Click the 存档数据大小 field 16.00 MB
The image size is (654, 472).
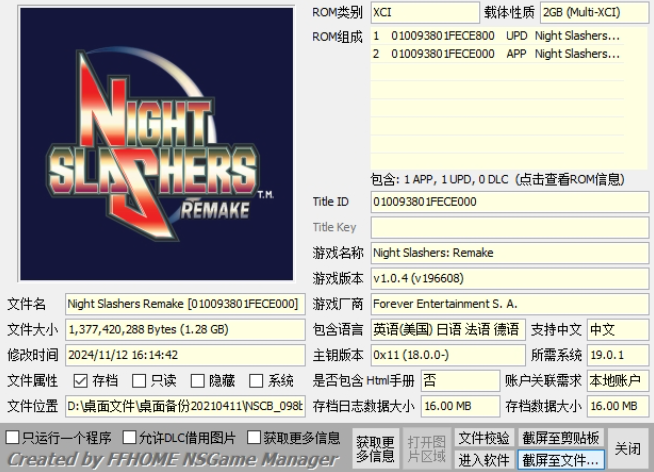[x=618, y=406]
